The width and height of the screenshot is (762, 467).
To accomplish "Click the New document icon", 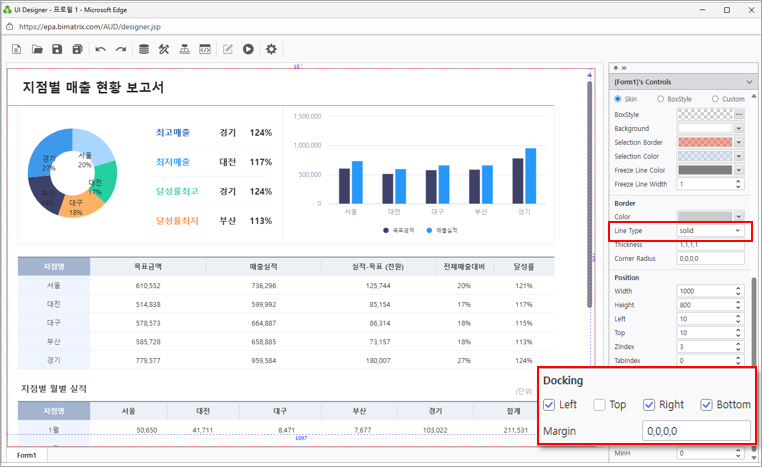I will (x=17, y=49).
